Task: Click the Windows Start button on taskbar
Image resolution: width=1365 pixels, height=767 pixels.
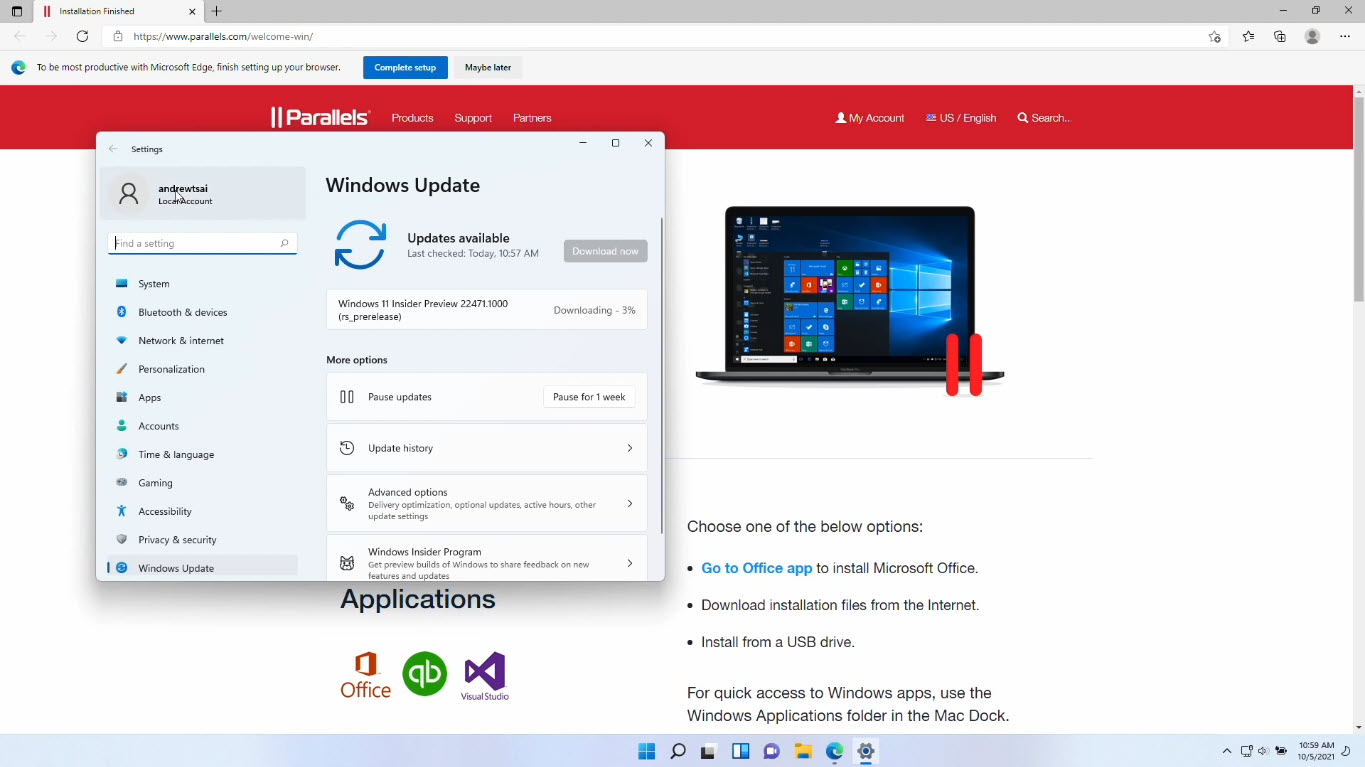Action: pos(646,751)
